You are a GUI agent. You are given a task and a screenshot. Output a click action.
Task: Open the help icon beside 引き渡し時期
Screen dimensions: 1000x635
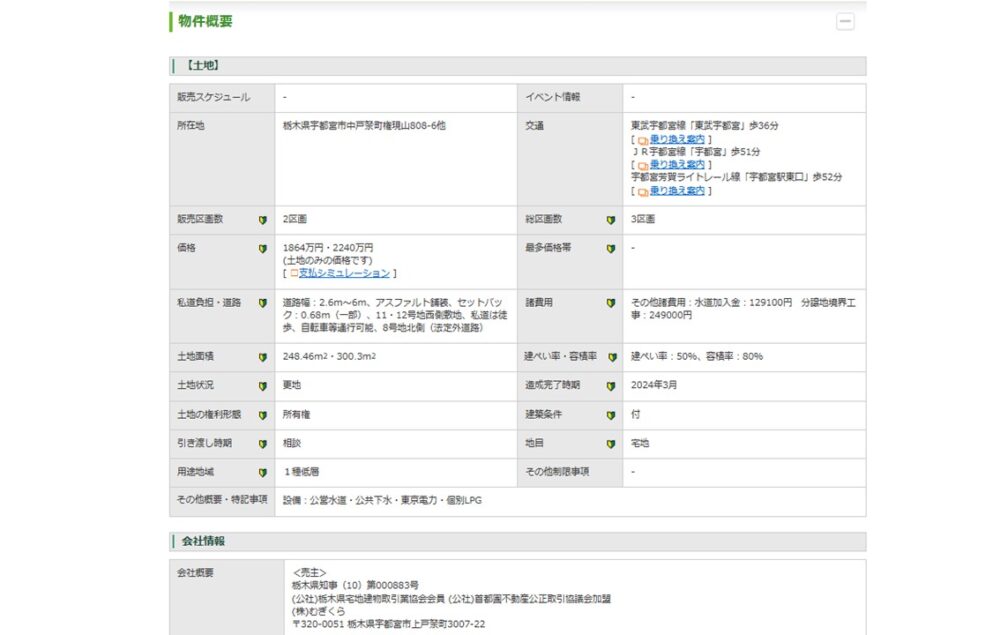pos(263,444)
